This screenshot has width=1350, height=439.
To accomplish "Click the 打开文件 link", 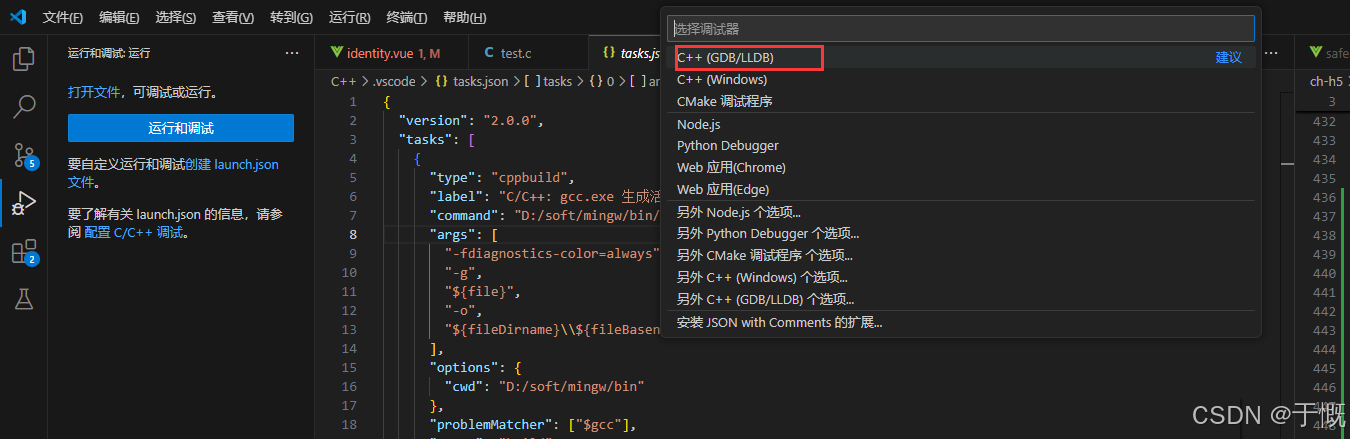I will 93,92.
